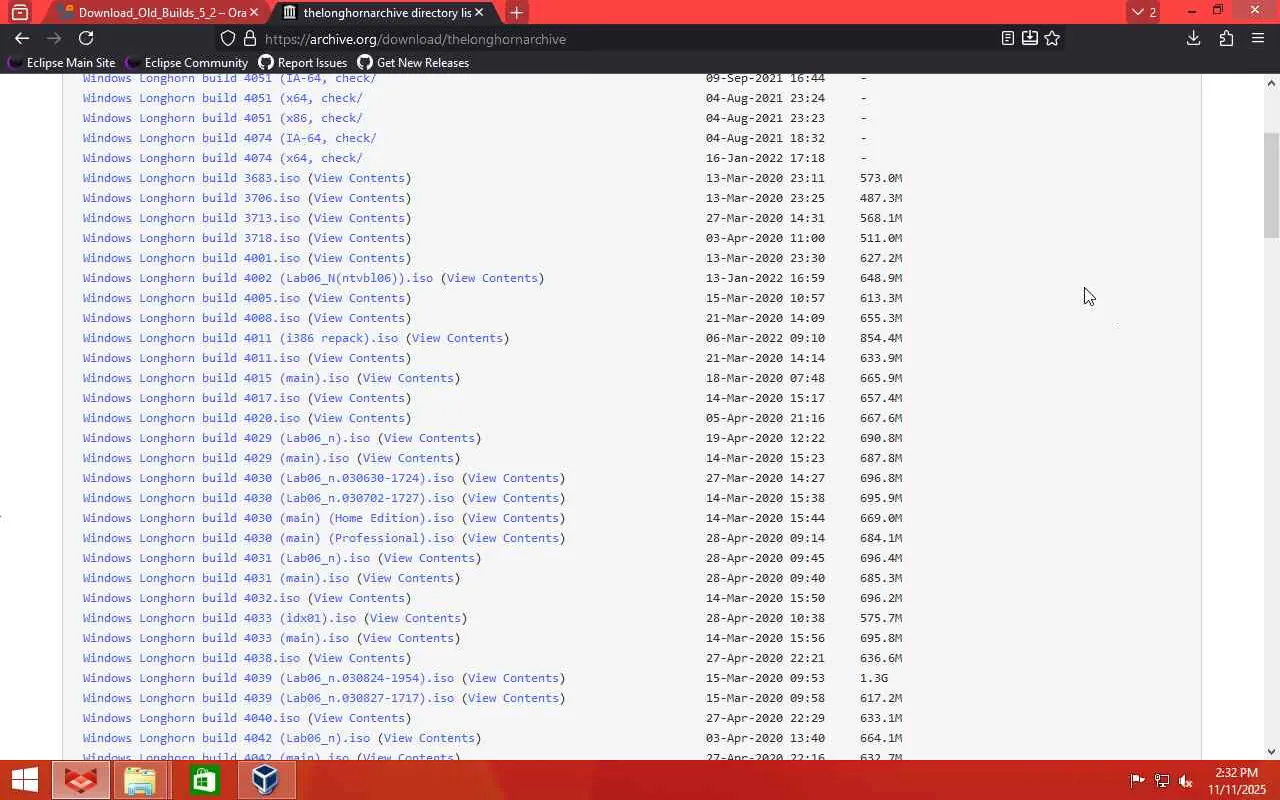Screen dimensions: 1280x800
Task: Go back to the previous page
Action: pyautogui.click(x=22, y=38)
